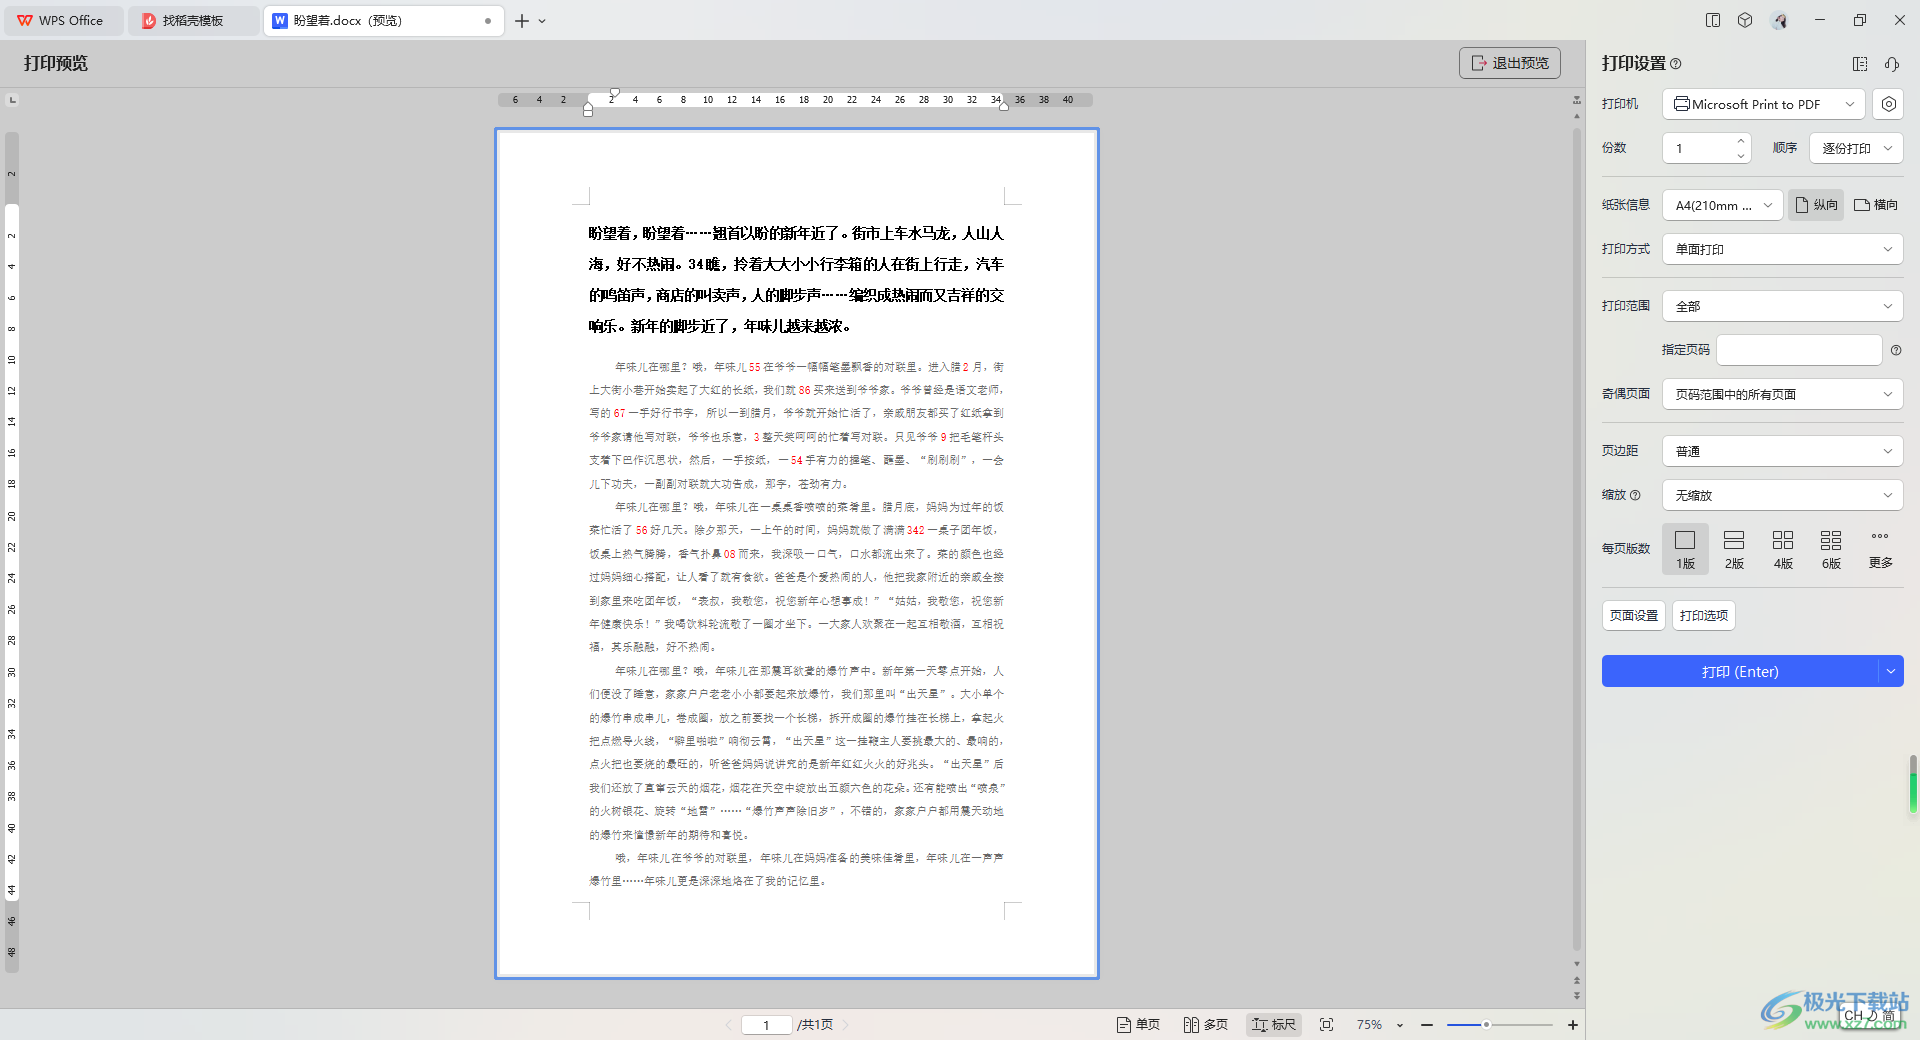The image size is (1920, 1040).
Task: Click the specified page range help icon
Action: pyautogui.click(x=1896, y=350)
